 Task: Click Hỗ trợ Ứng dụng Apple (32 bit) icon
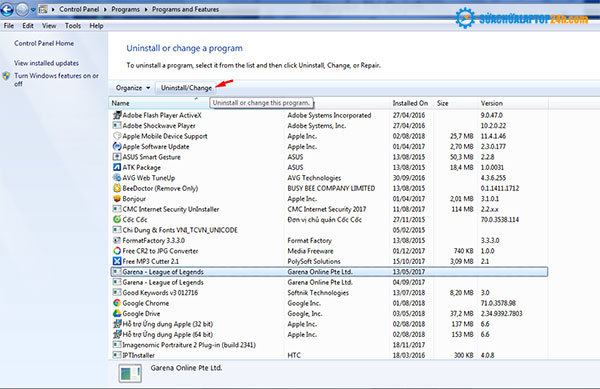[117, 324]
